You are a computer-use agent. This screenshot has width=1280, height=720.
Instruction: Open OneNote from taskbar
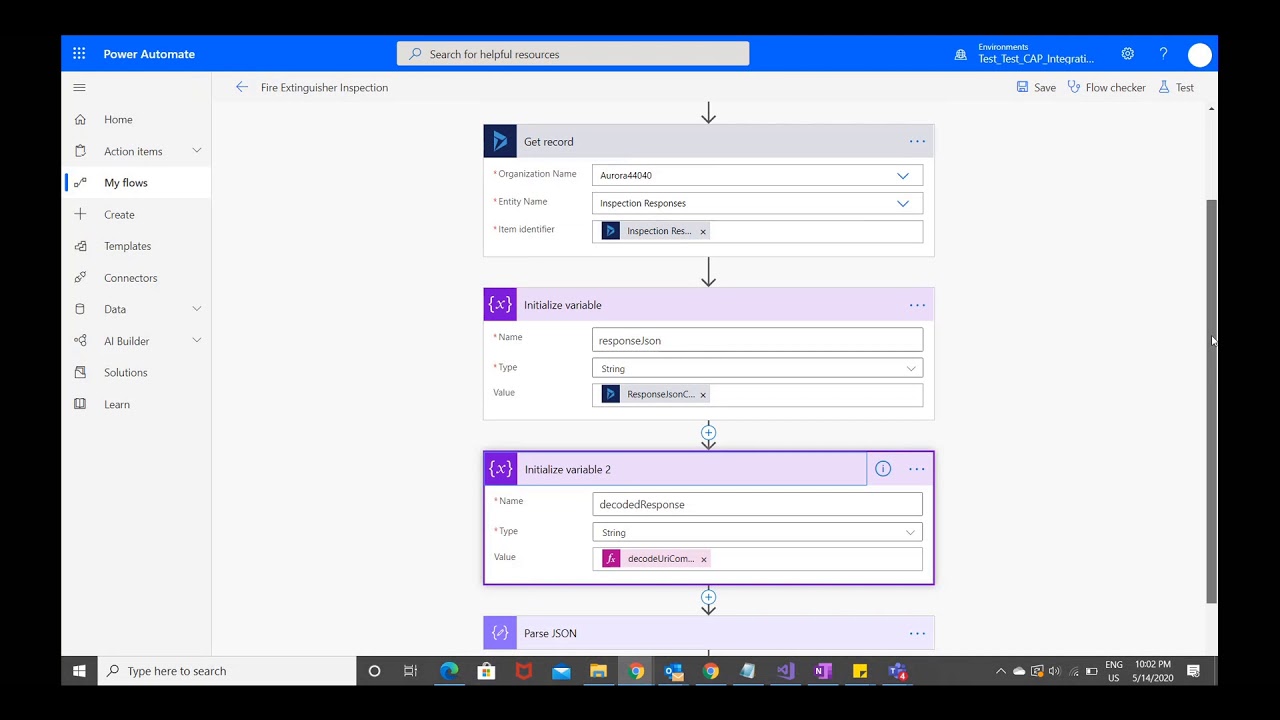[823, 671]
